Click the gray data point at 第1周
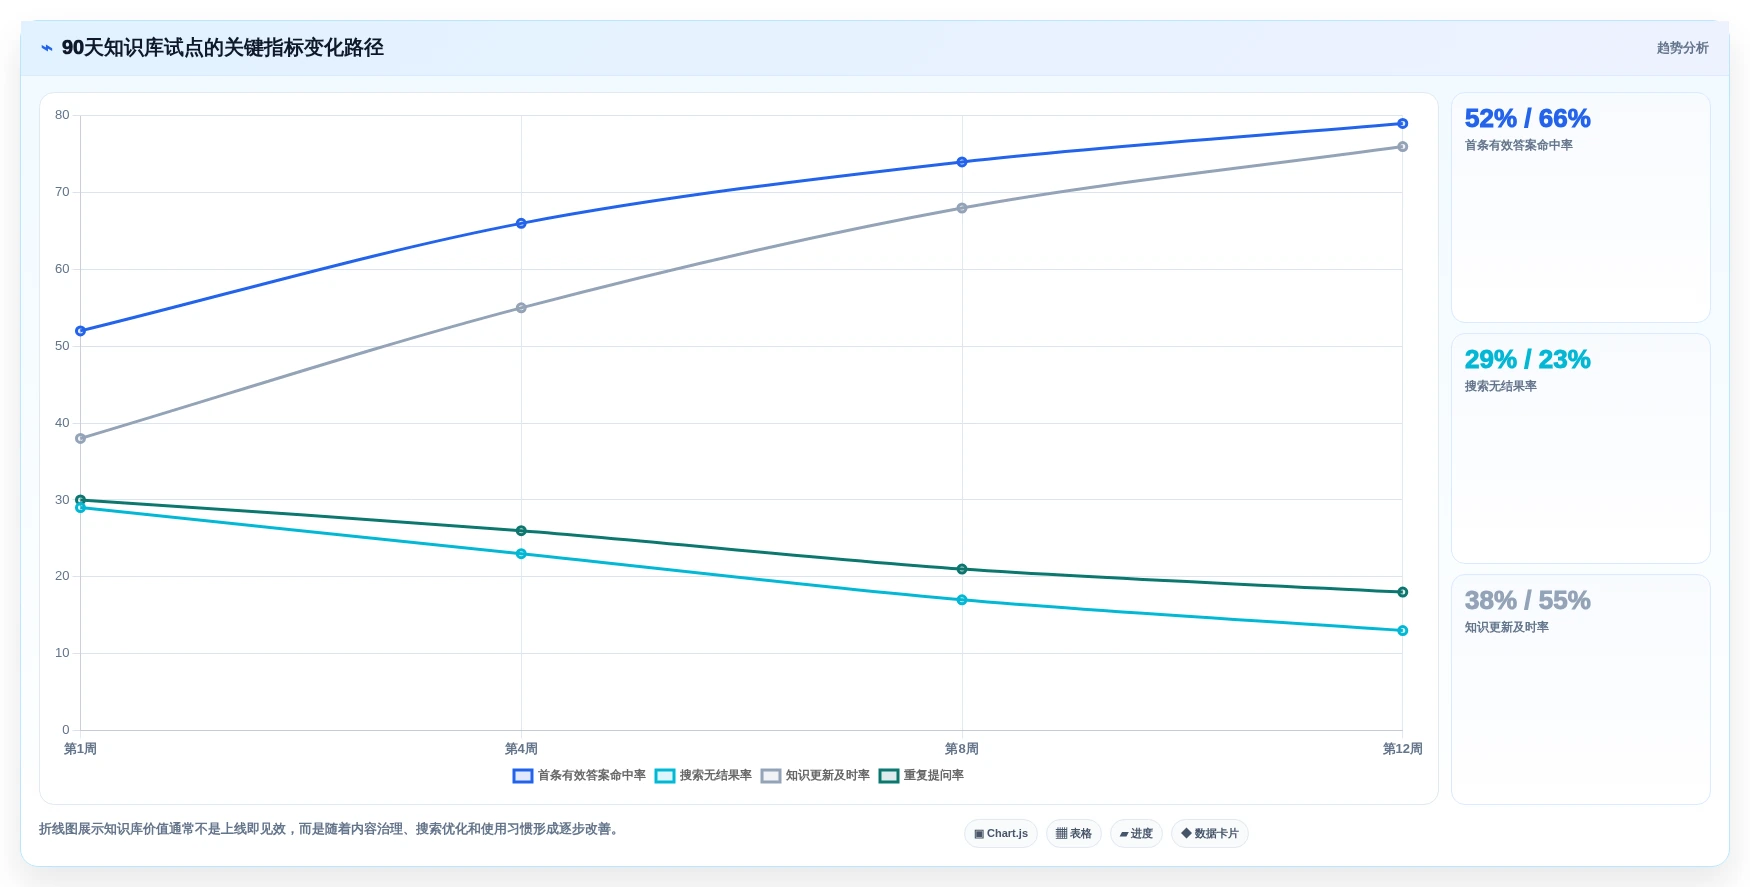 tap(81, 438)
